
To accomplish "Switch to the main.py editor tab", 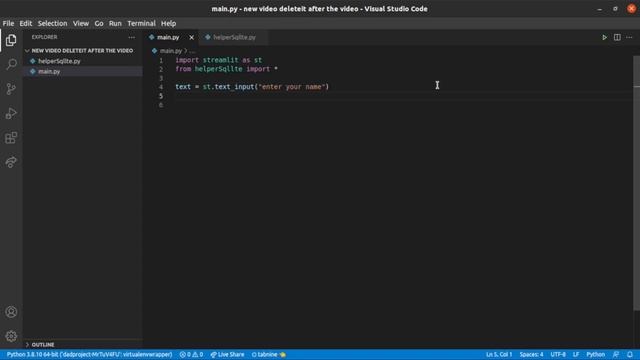I will click(168, 37).
